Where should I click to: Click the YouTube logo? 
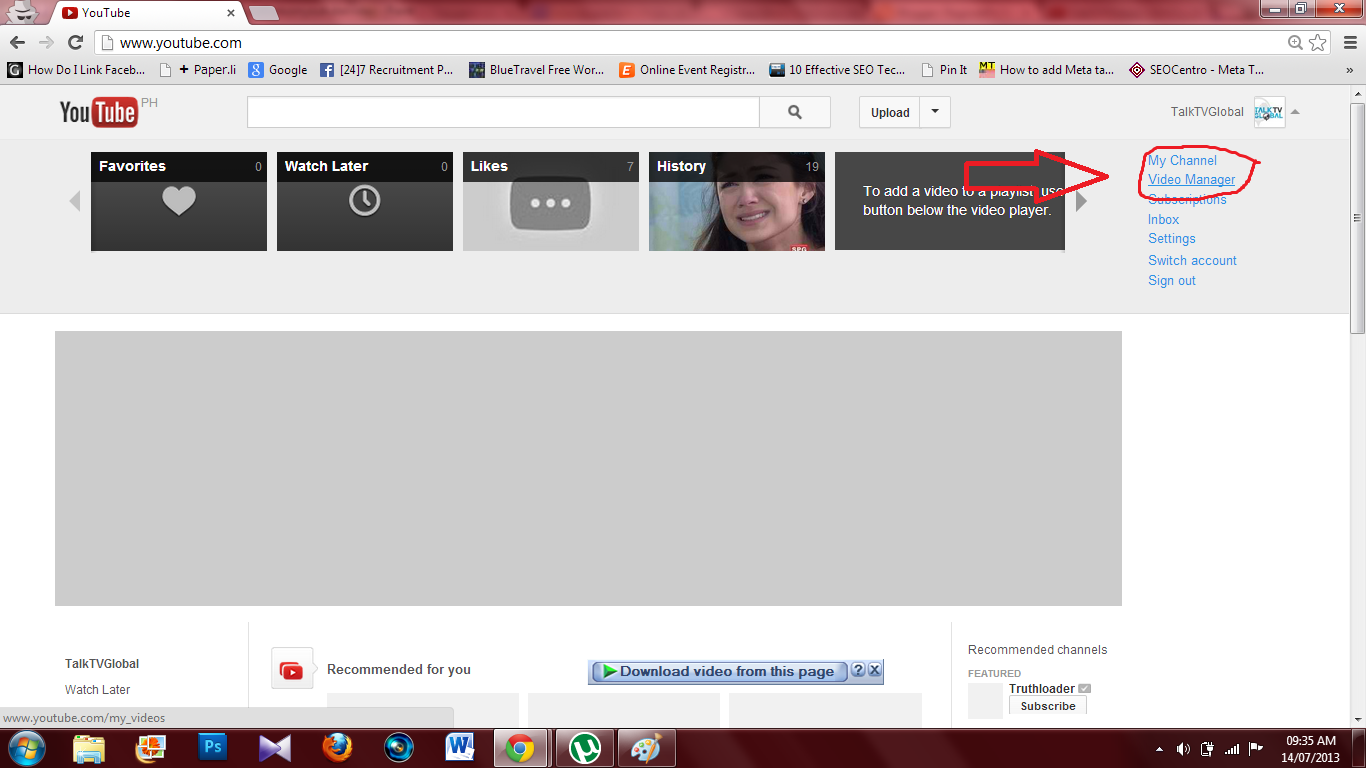tap(98, 112)
